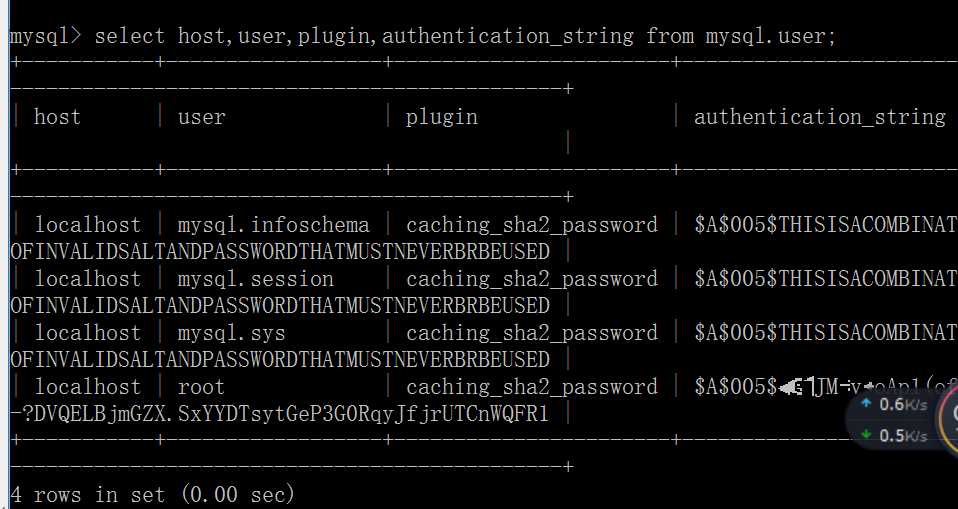Screen dimensions: 958x509
Task: Select the mysql.session user entry
Action: click(x=256, y=279)
